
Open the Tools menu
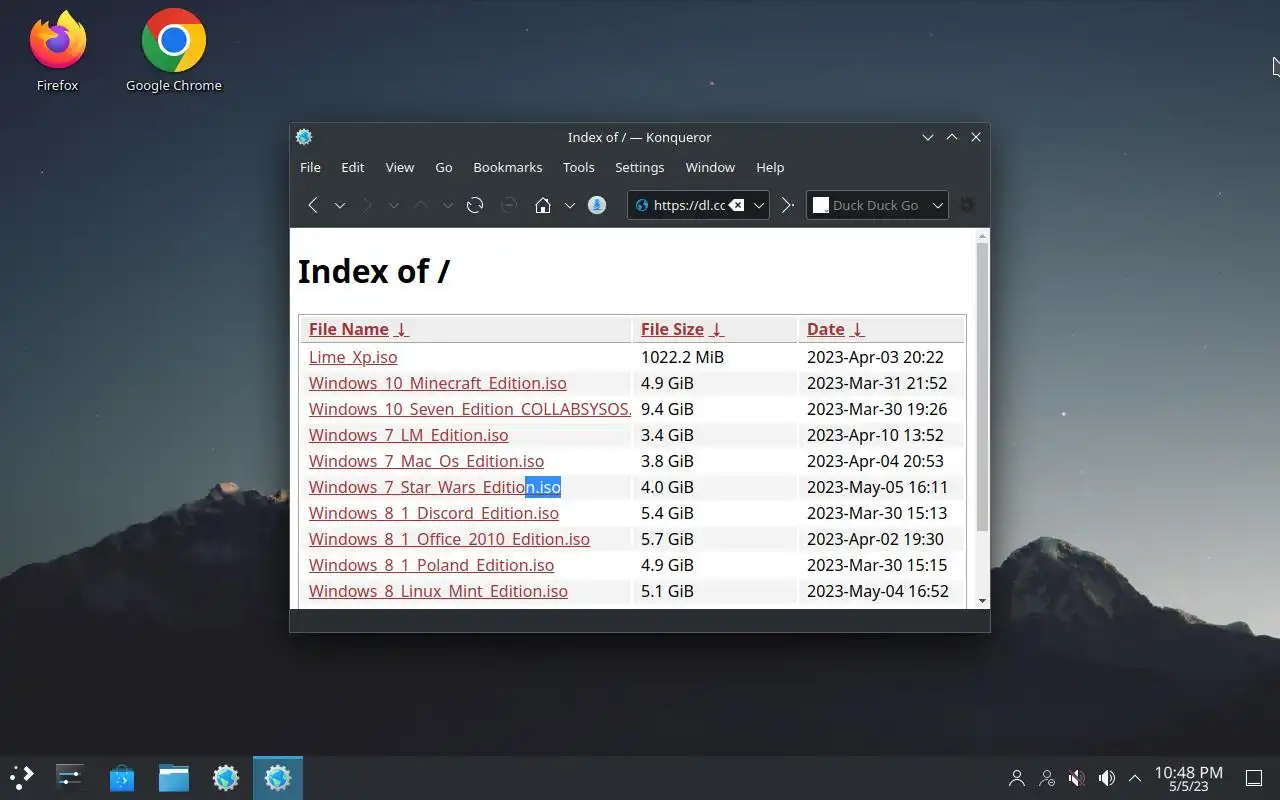[x=578, y=167]
